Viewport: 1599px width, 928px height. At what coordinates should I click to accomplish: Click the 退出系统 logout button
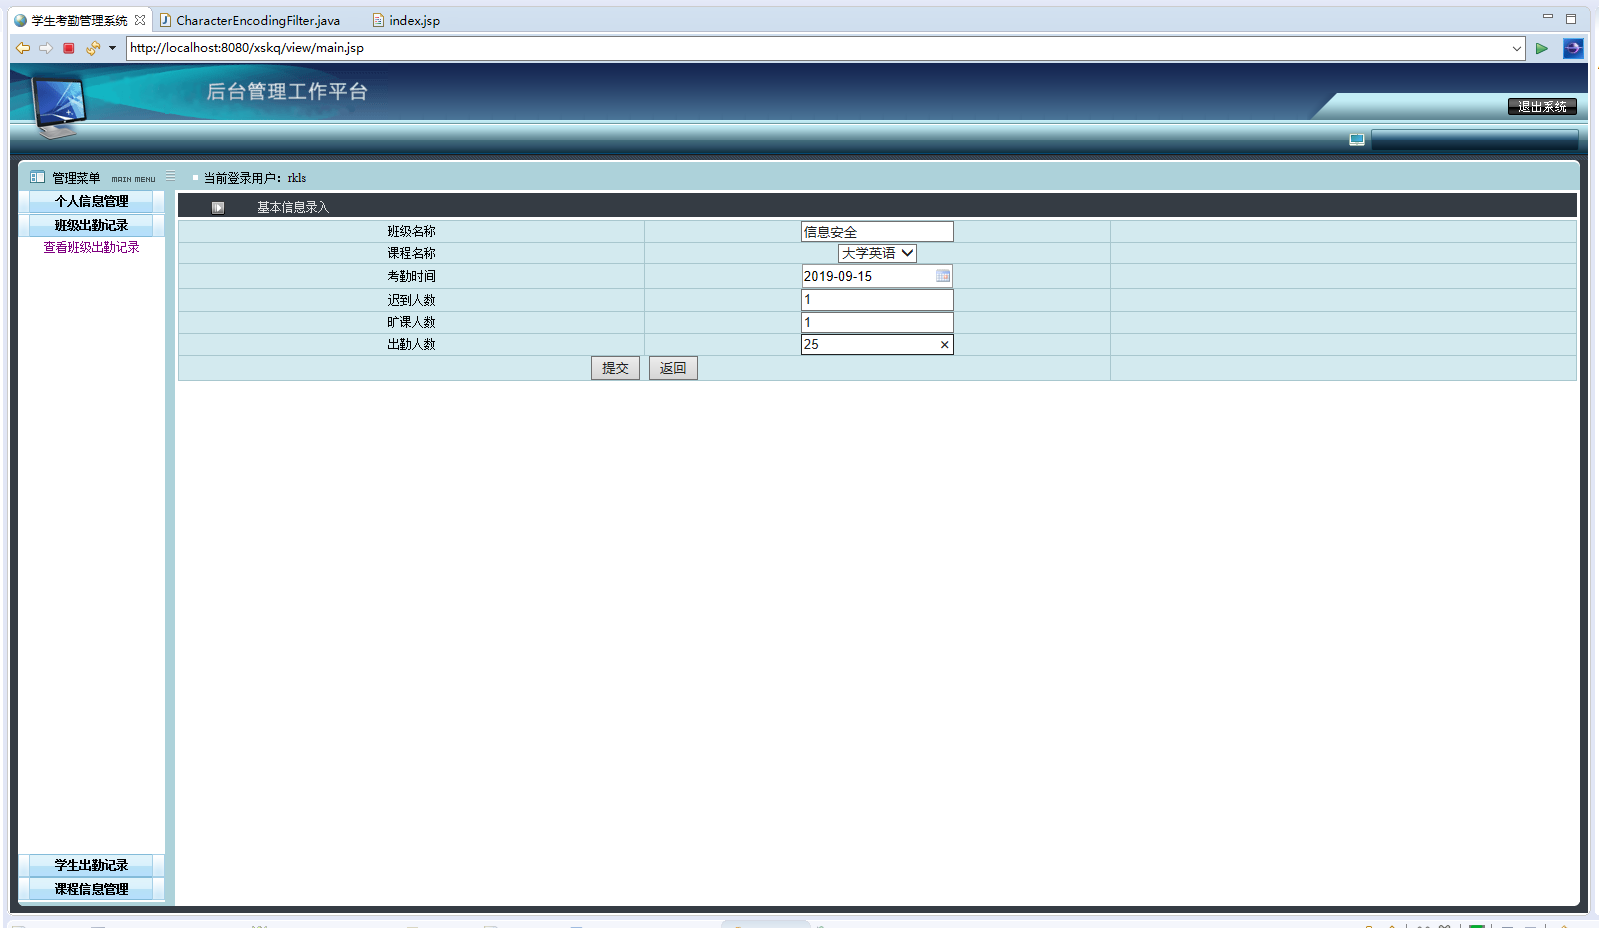[1542, 107]
